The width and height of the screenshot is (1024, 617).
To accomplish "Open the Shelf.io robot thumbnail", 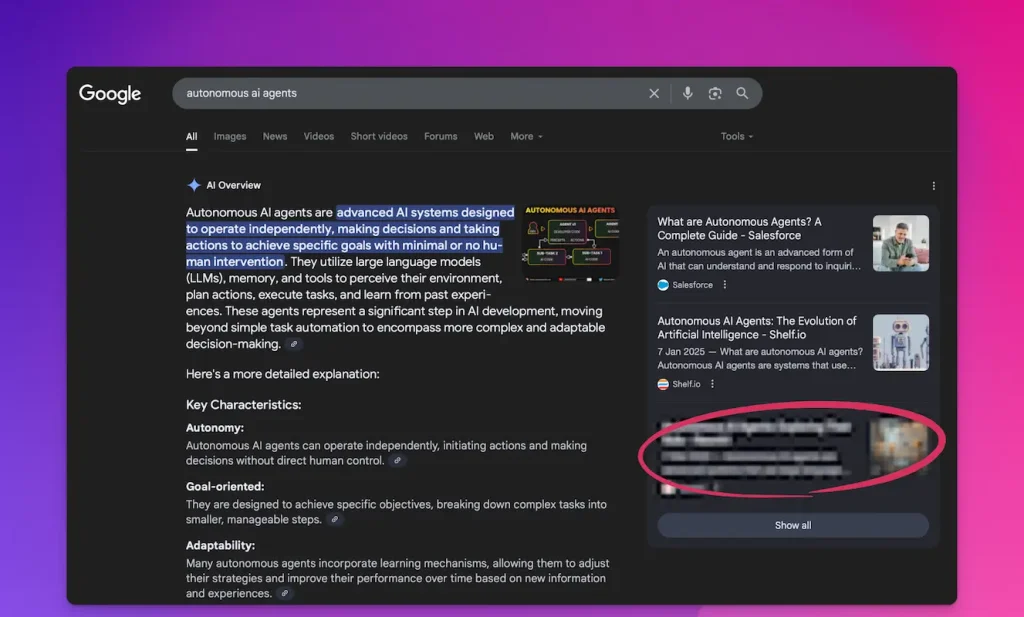I will click(901, 343).
